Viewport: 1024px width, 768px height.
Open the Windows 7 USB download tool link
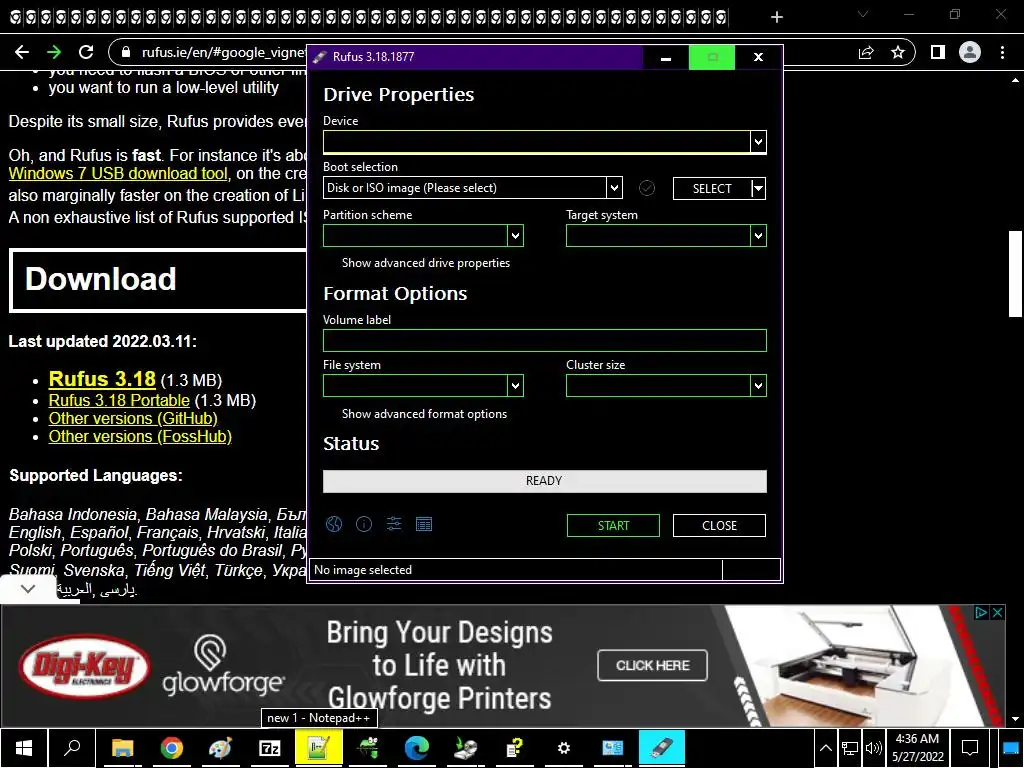118,173
